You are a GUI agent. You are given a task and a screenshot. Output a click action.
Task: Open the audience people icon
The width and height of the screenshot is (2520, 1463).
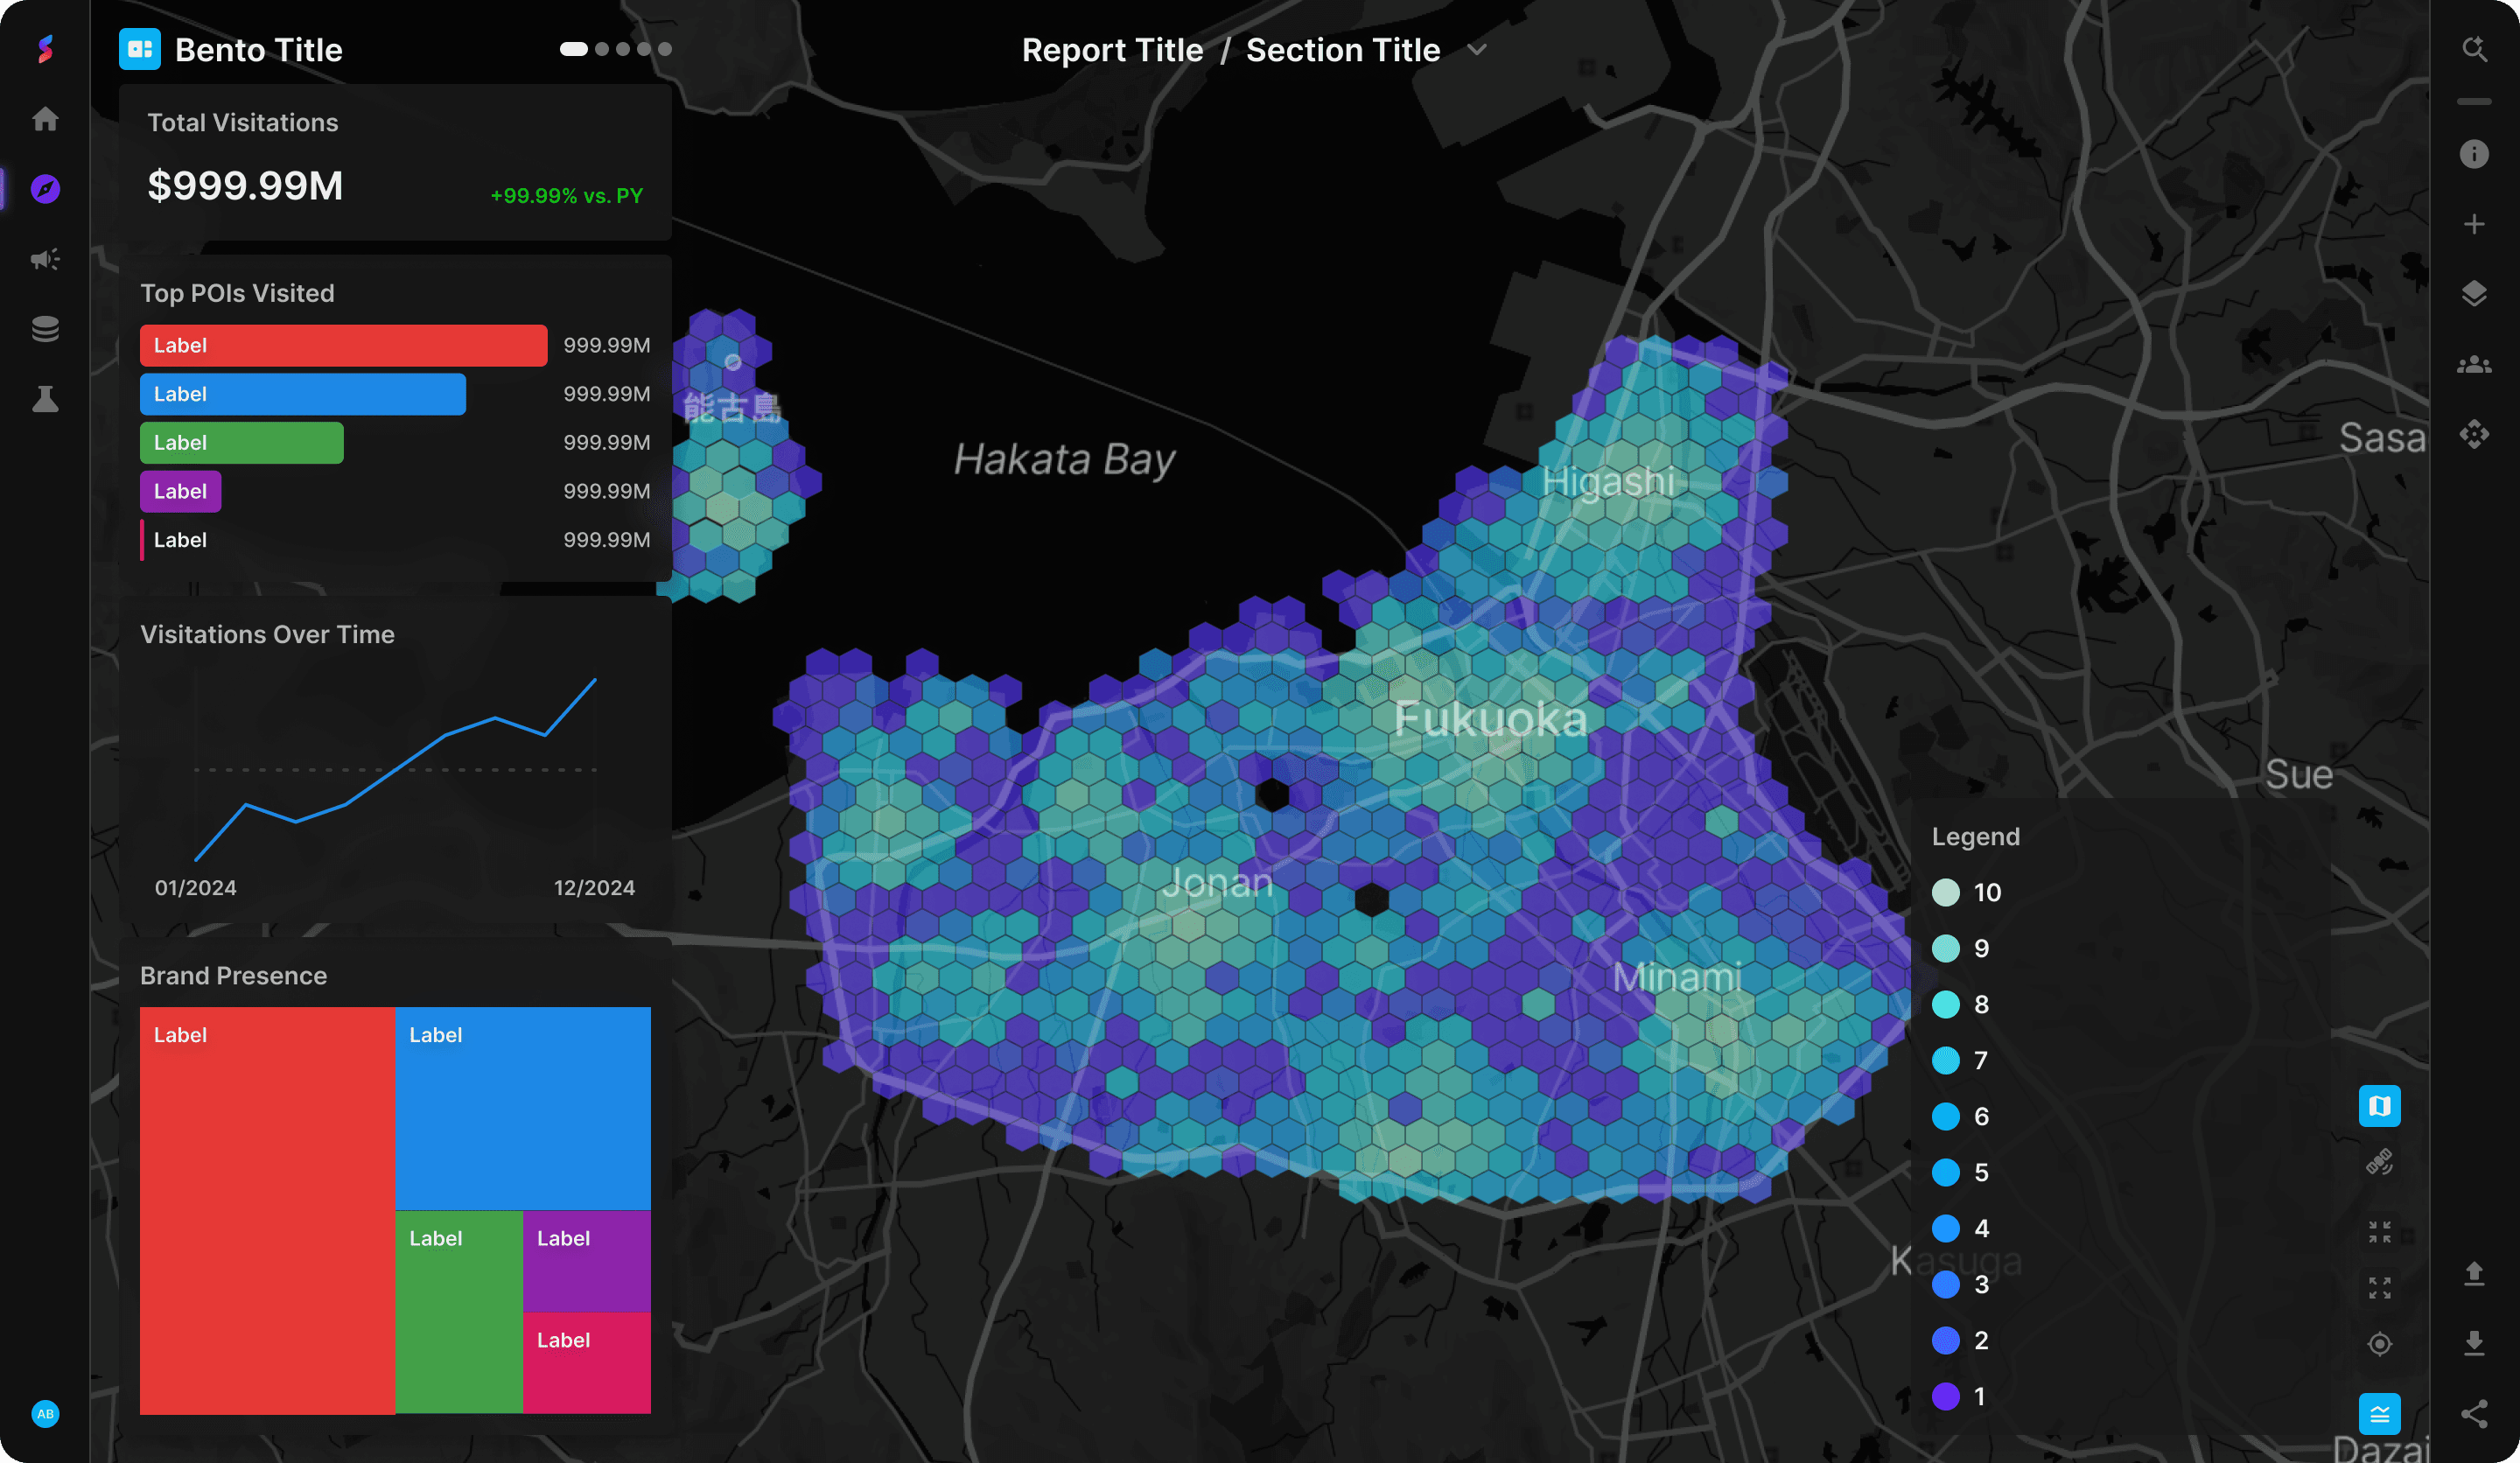click(2474, 365)
